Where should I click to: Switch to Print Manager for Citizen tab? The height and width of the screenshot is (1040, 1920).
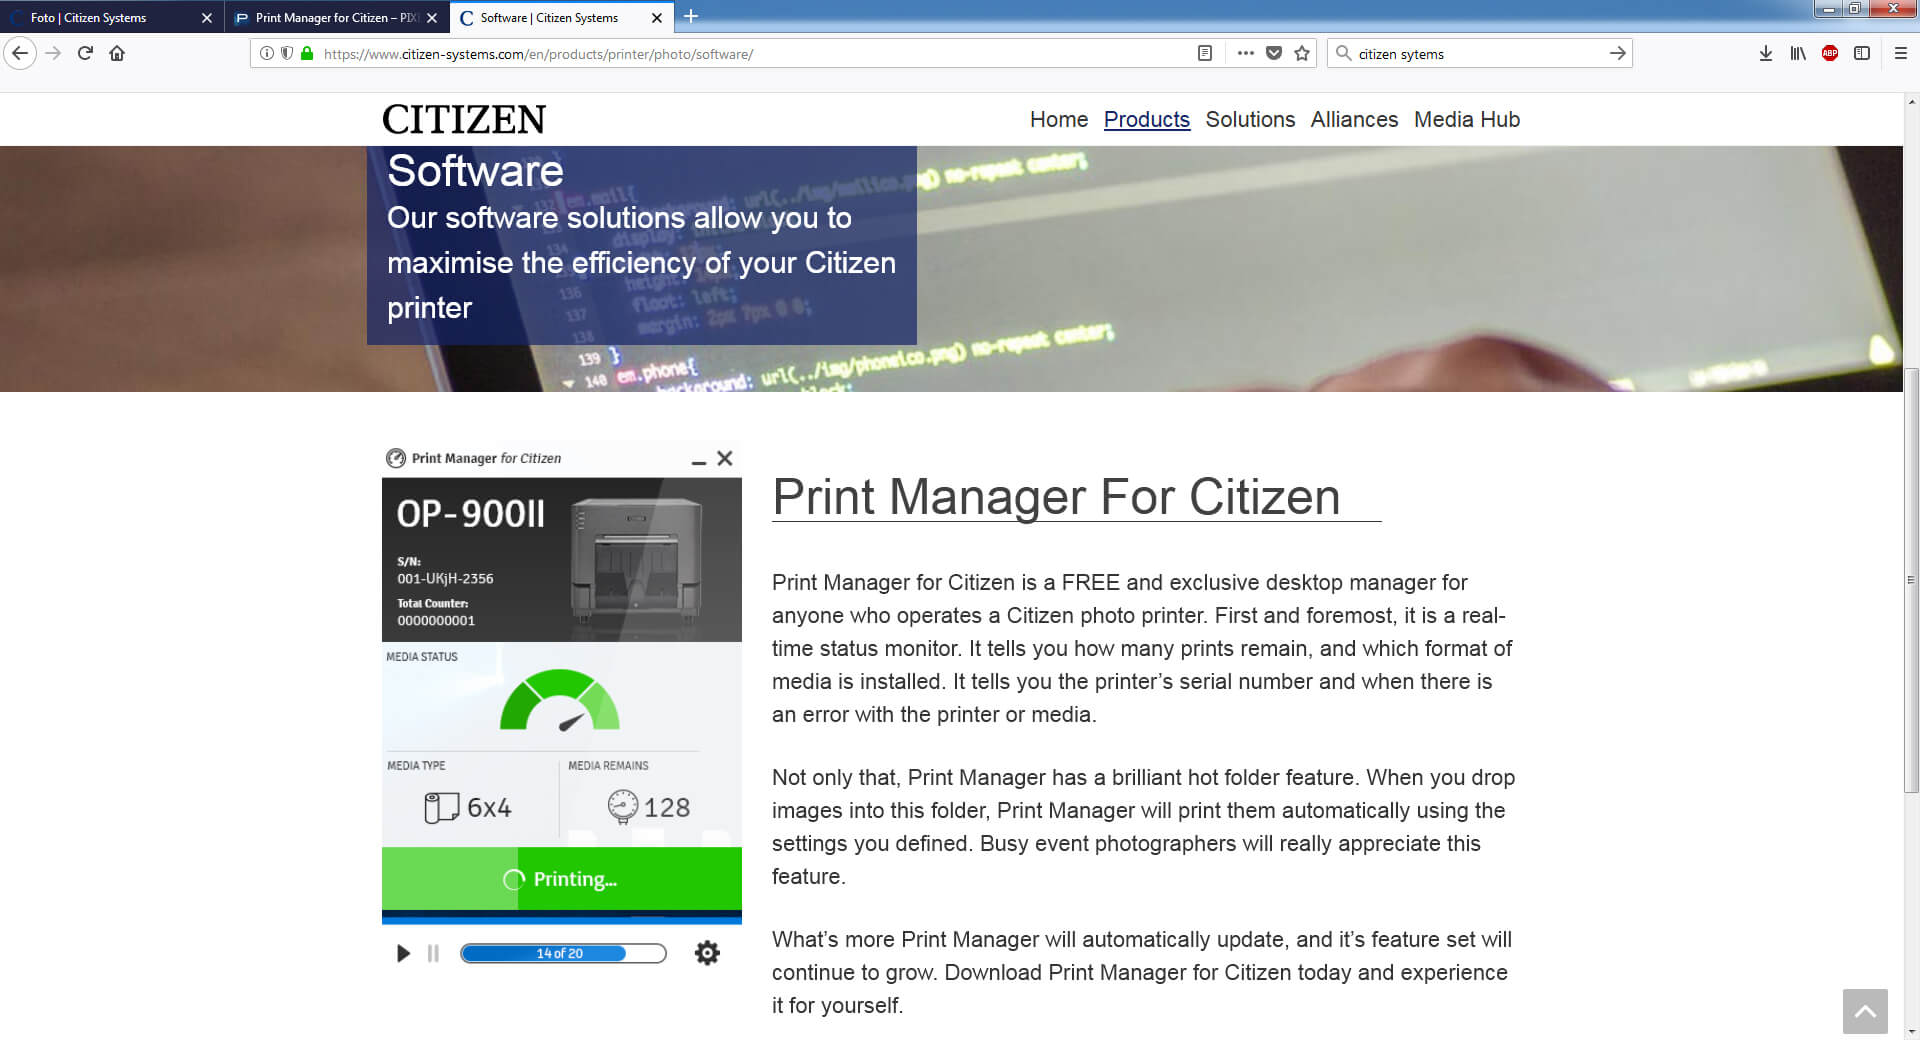pyautogui.click(x=336, y=18)
